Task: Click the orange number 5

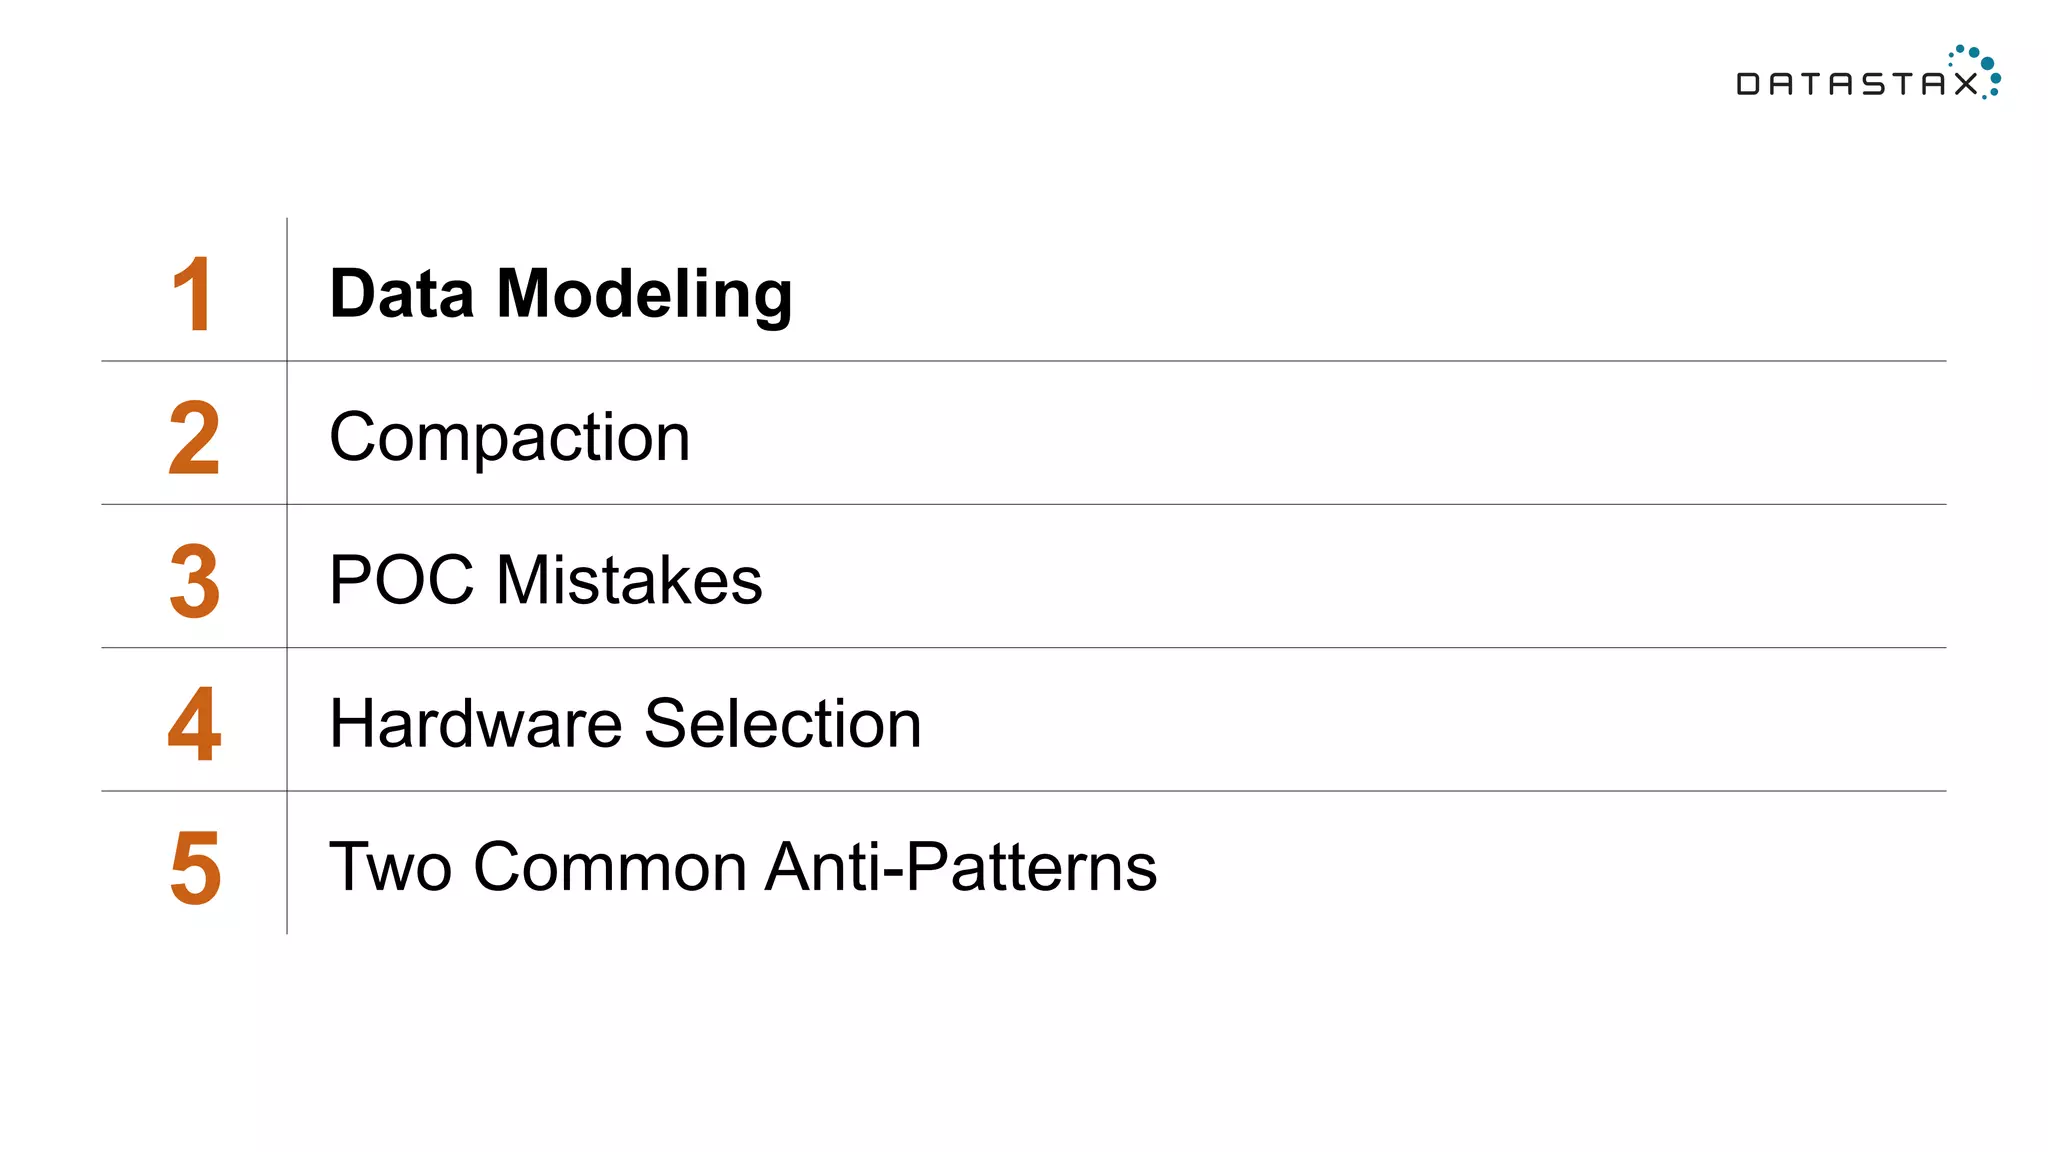Action: click(x=195, y=867)
